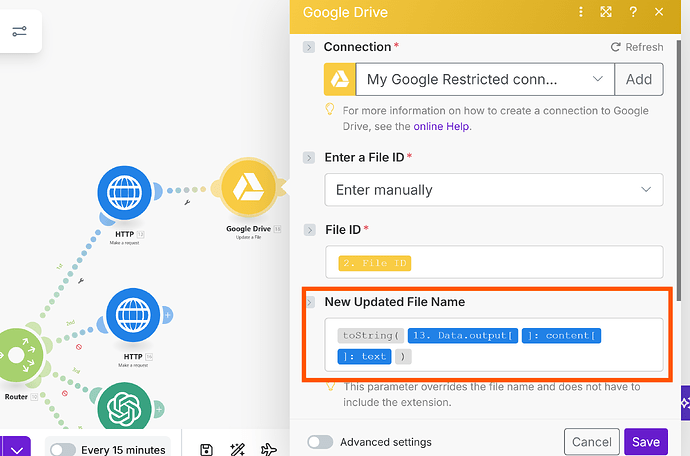
Task: Click the Google Drive logo beside connection
Action: 340,79
